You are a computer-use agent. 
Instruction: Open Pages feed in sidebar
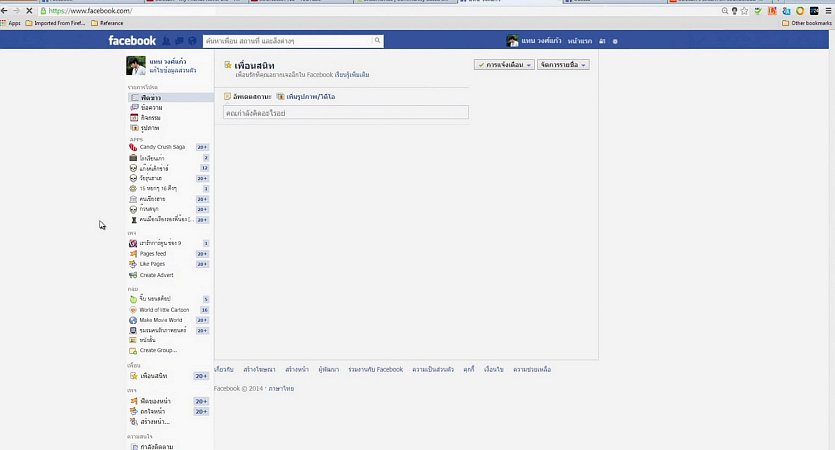[x=153, y=254]
